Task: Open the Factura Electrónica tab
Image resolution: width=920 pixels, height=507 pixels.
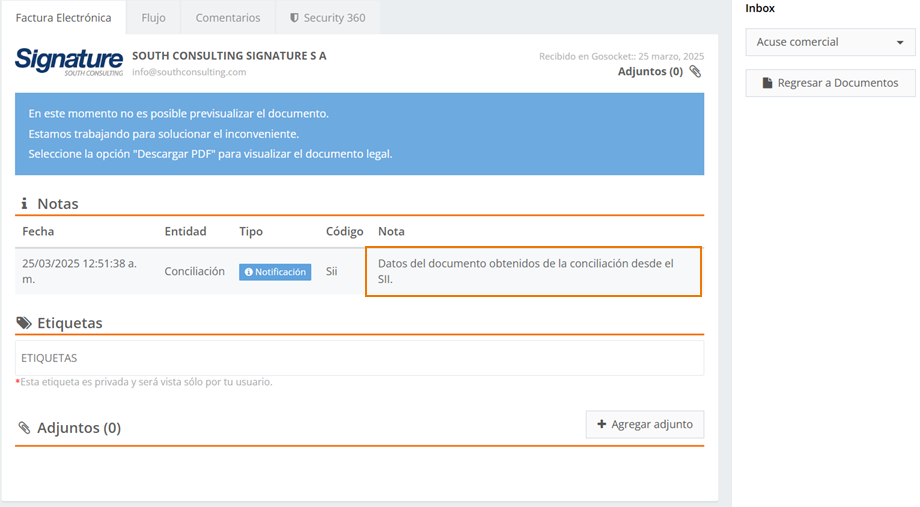Action: point(63,18)
